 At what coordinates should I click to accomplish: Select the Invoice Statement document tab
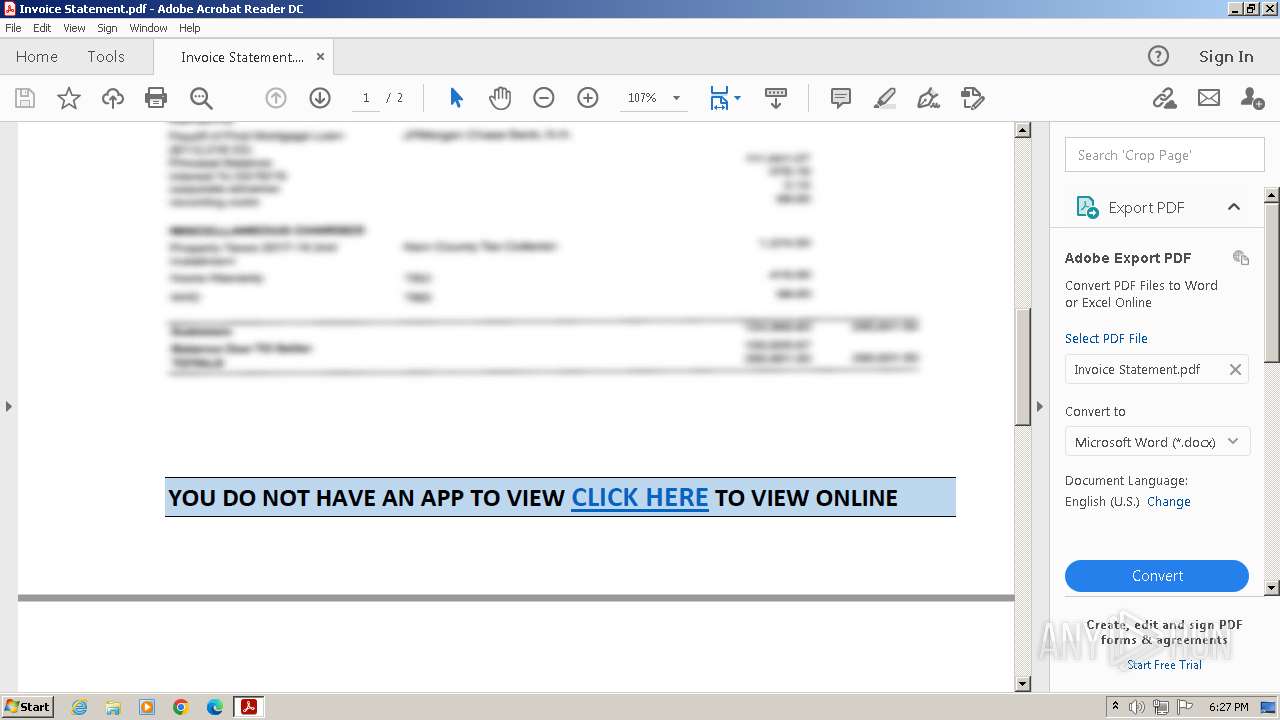tap(242, 57)
